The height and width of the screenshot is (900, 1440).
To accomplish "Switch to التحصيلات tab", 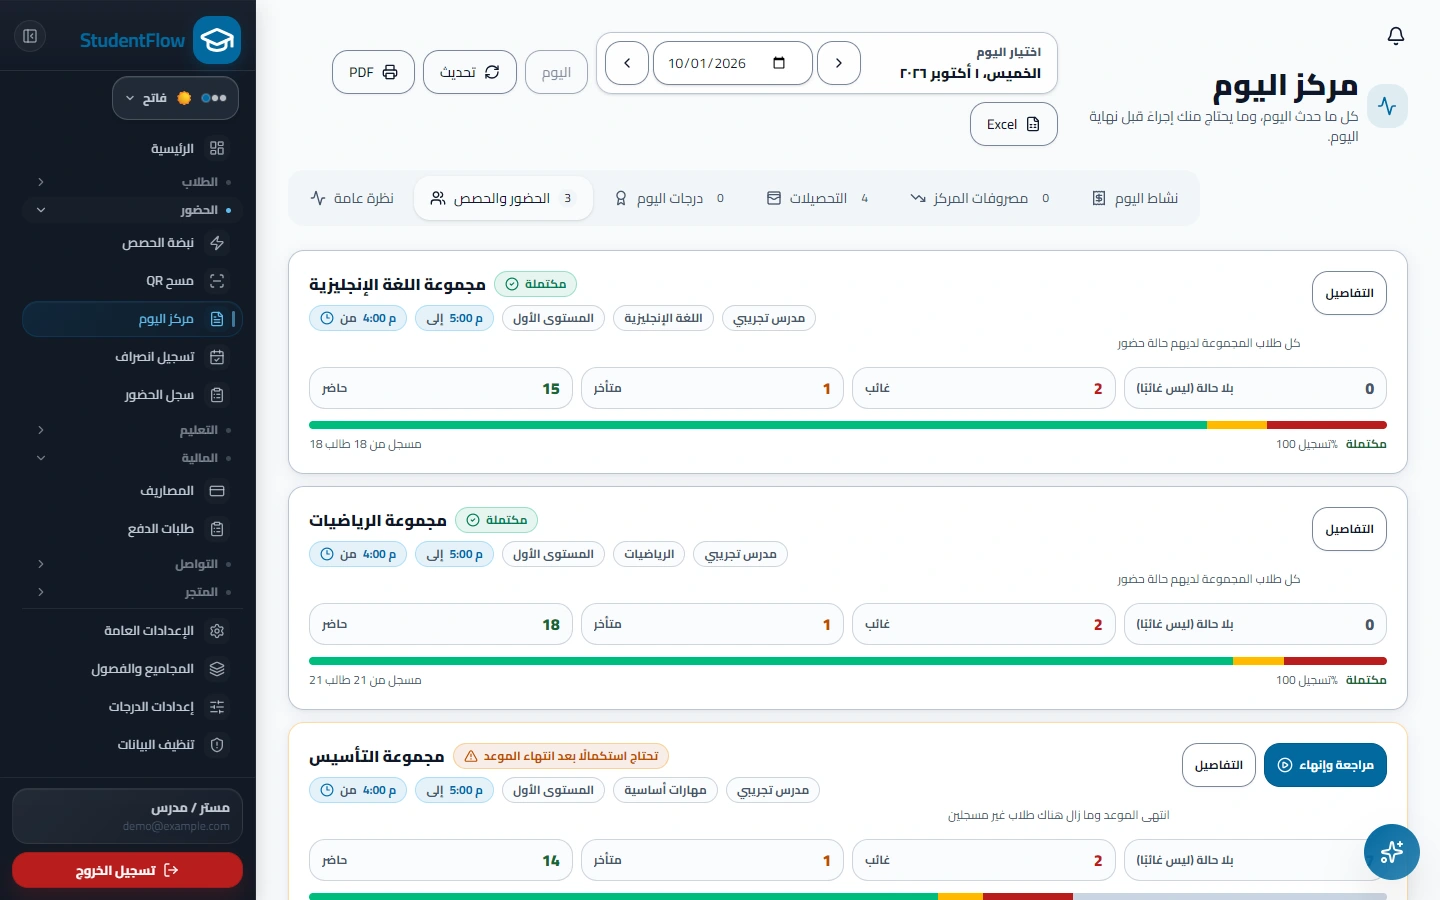I will (818, 198).
